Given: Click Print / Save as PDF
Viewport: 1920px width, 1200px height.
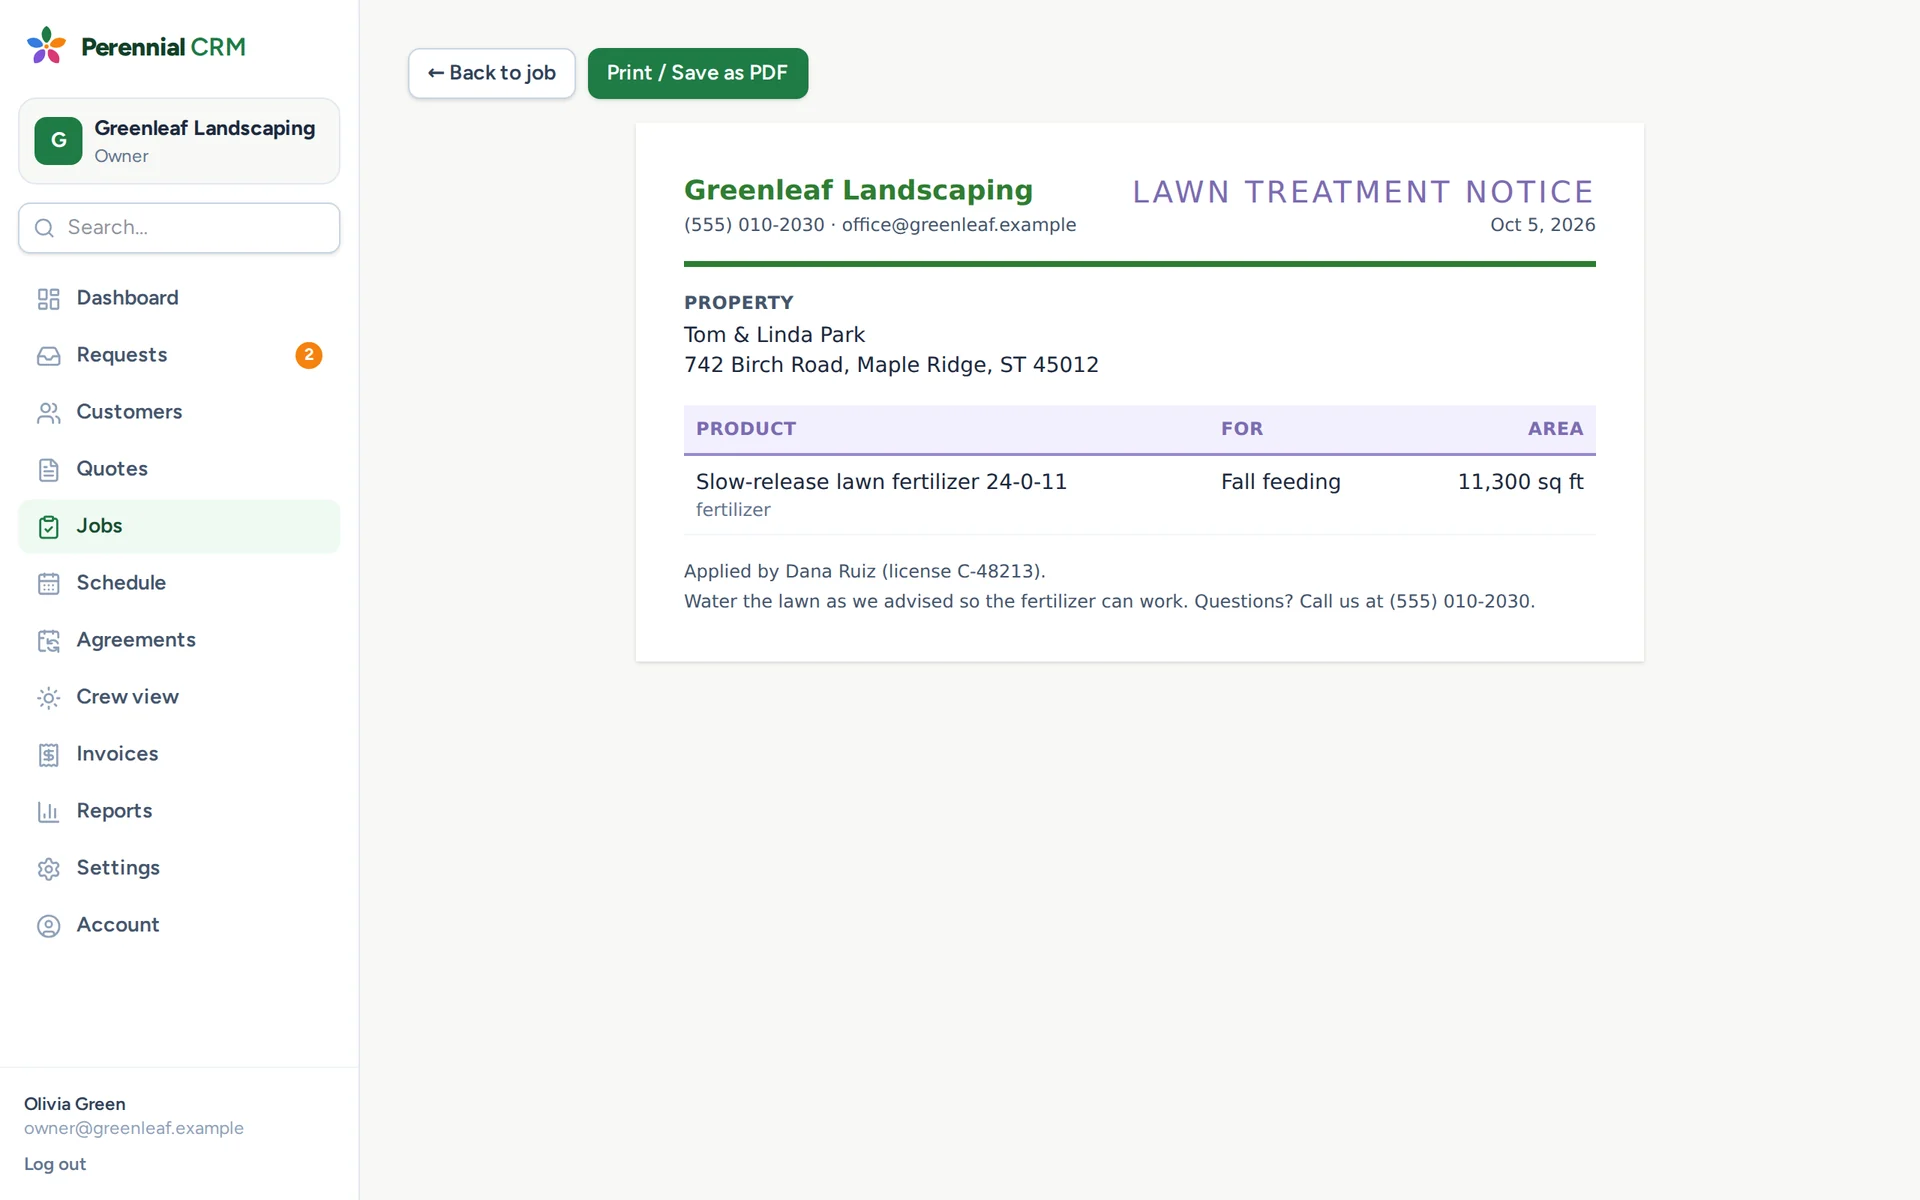Looking at the screenshot, I should tap(697, 73).
